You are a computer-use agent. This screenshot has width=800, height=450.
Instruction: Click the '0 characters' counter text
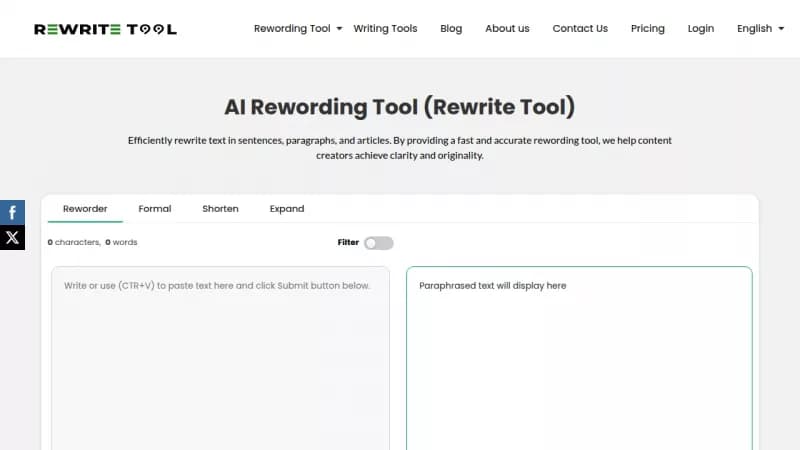[x=74, y=242]
